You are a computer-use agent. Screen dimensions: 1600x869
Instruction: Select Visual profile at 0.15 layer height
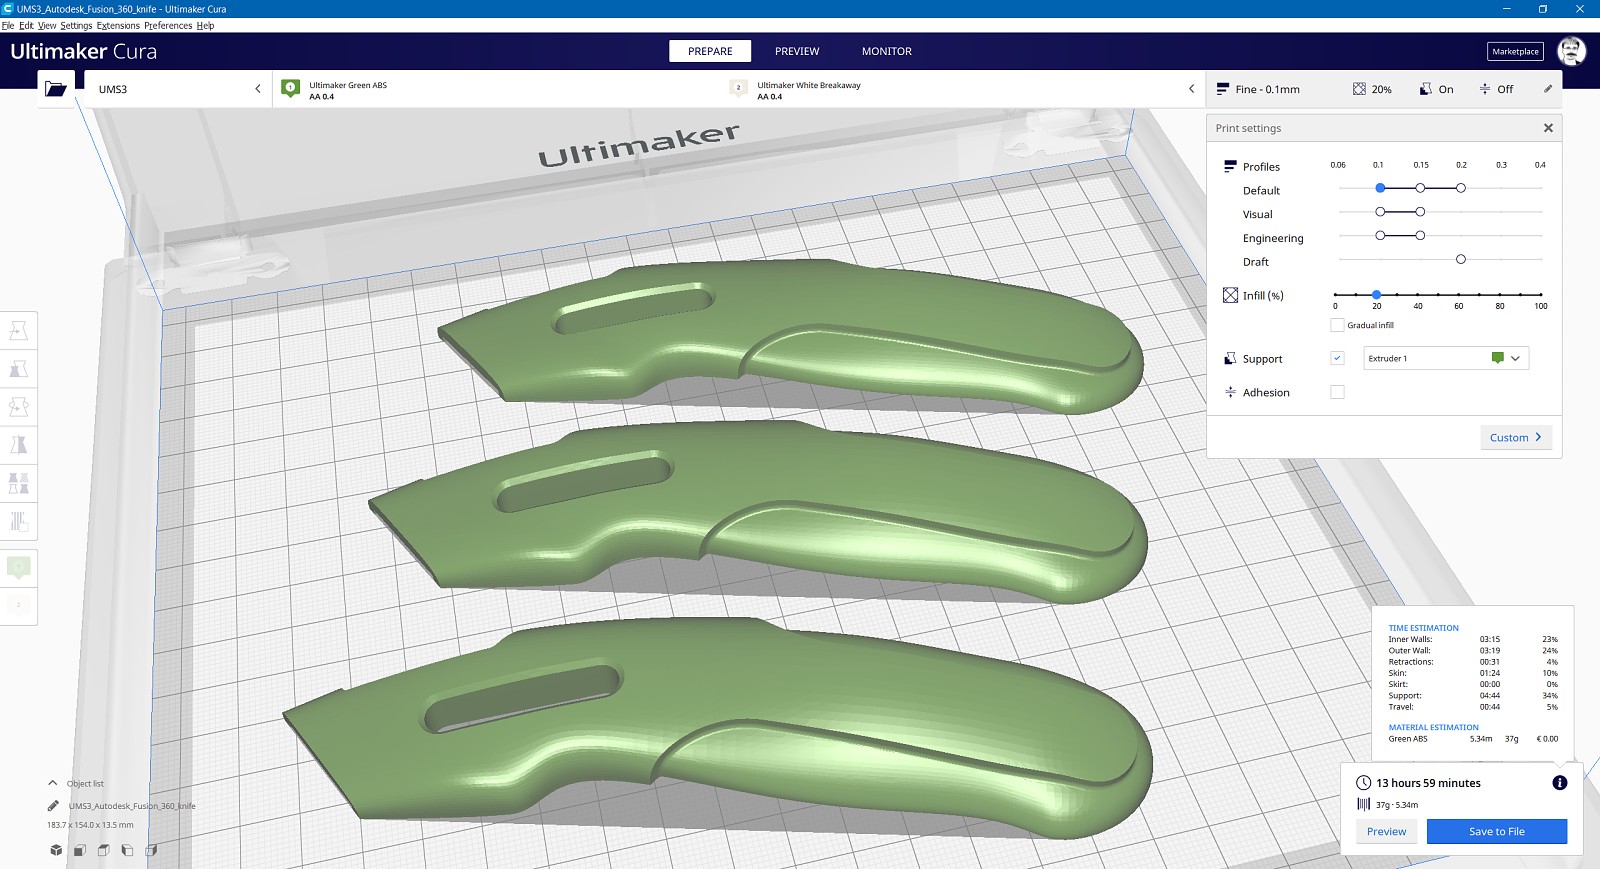(1420, 212)
